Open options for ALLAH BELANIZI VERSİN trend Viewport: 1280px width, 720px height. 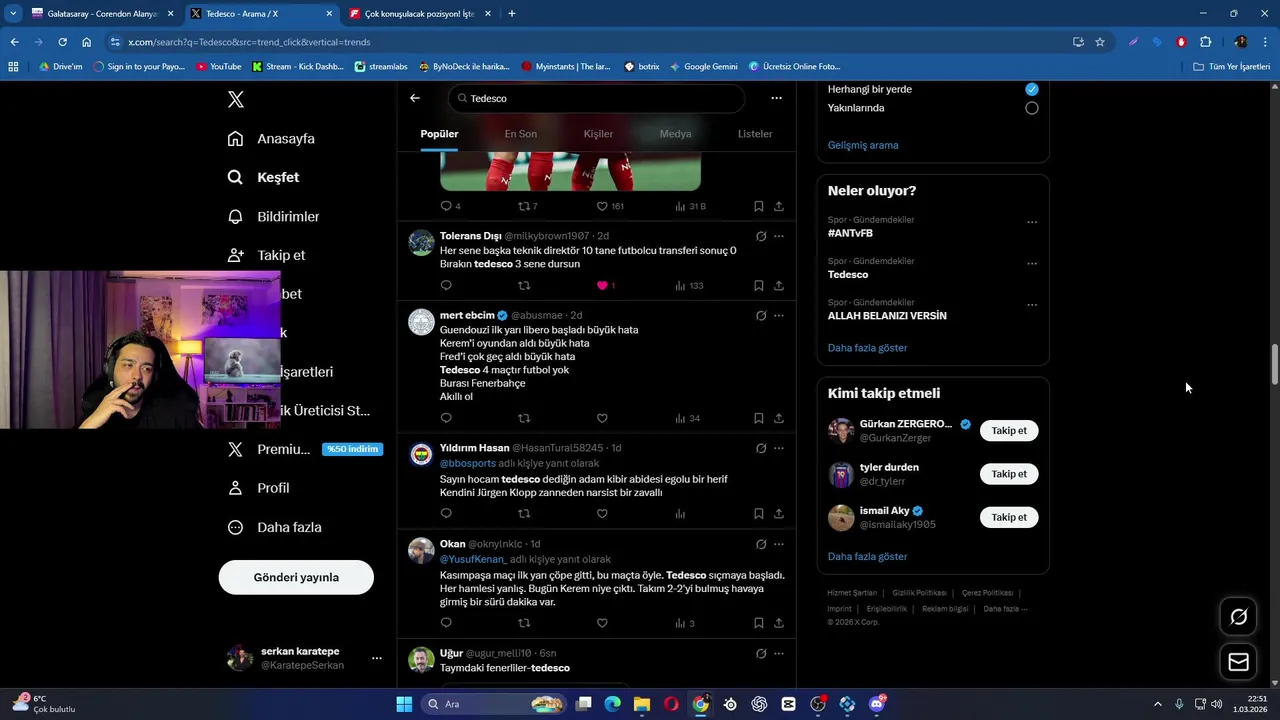(x=1032, y=305)
